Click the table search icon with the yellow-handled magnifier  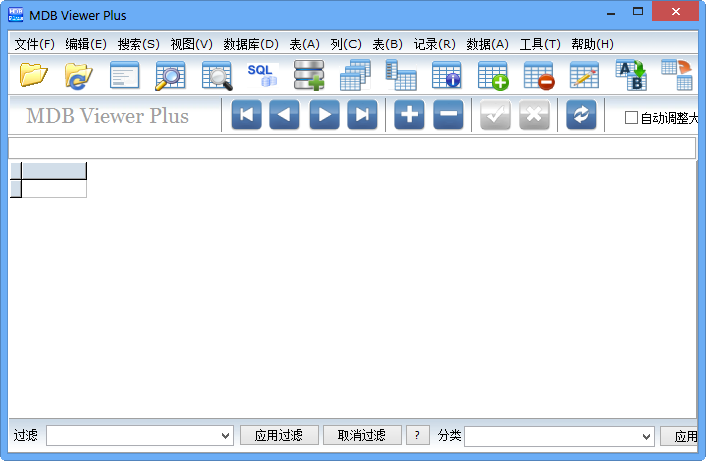pos(170,76)
